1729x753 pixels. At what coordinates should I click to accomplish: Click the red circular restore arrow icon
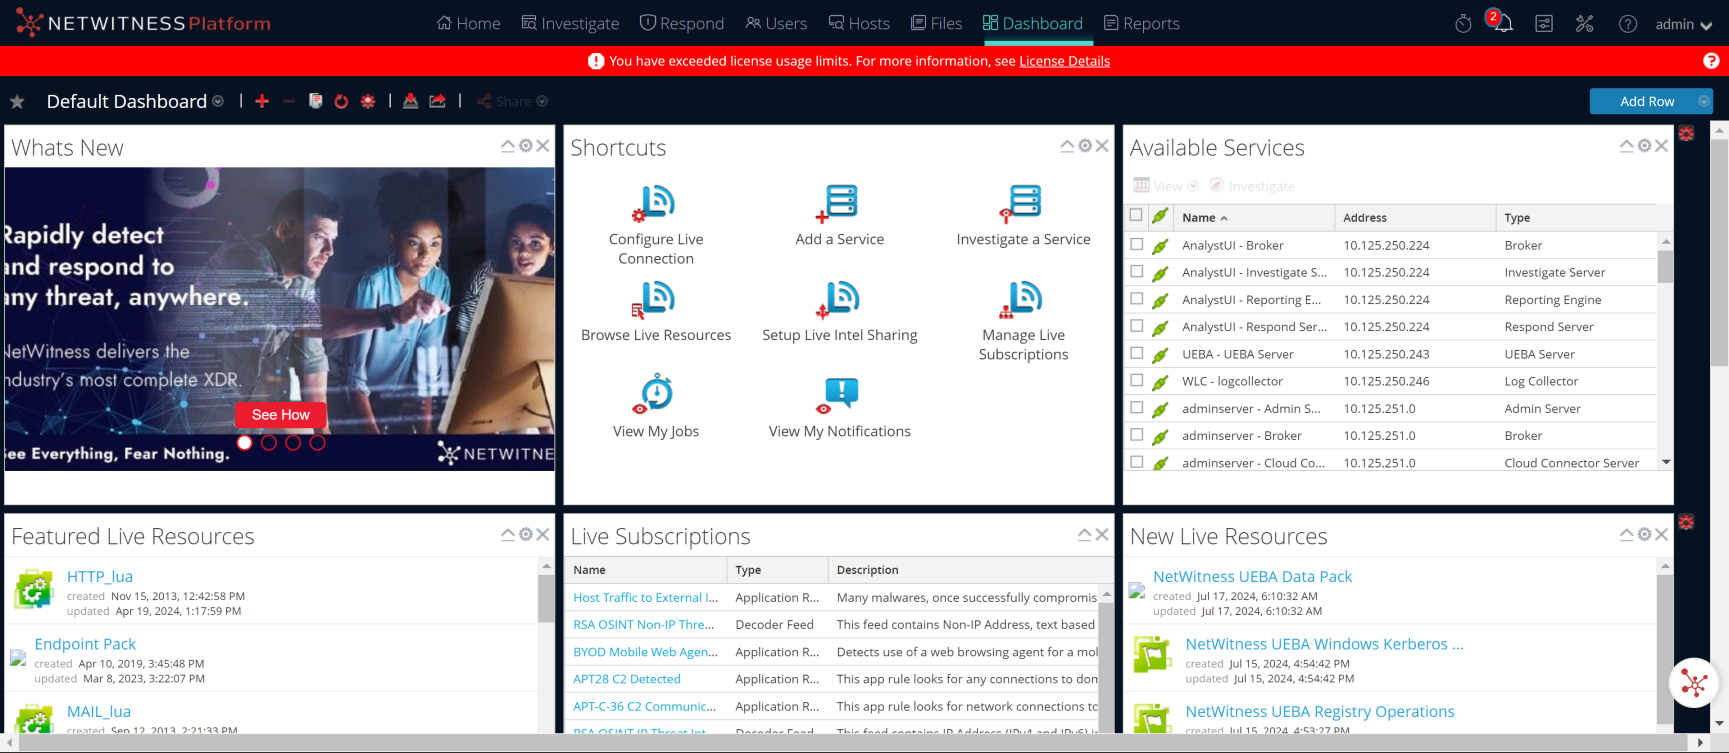point(341,101)
